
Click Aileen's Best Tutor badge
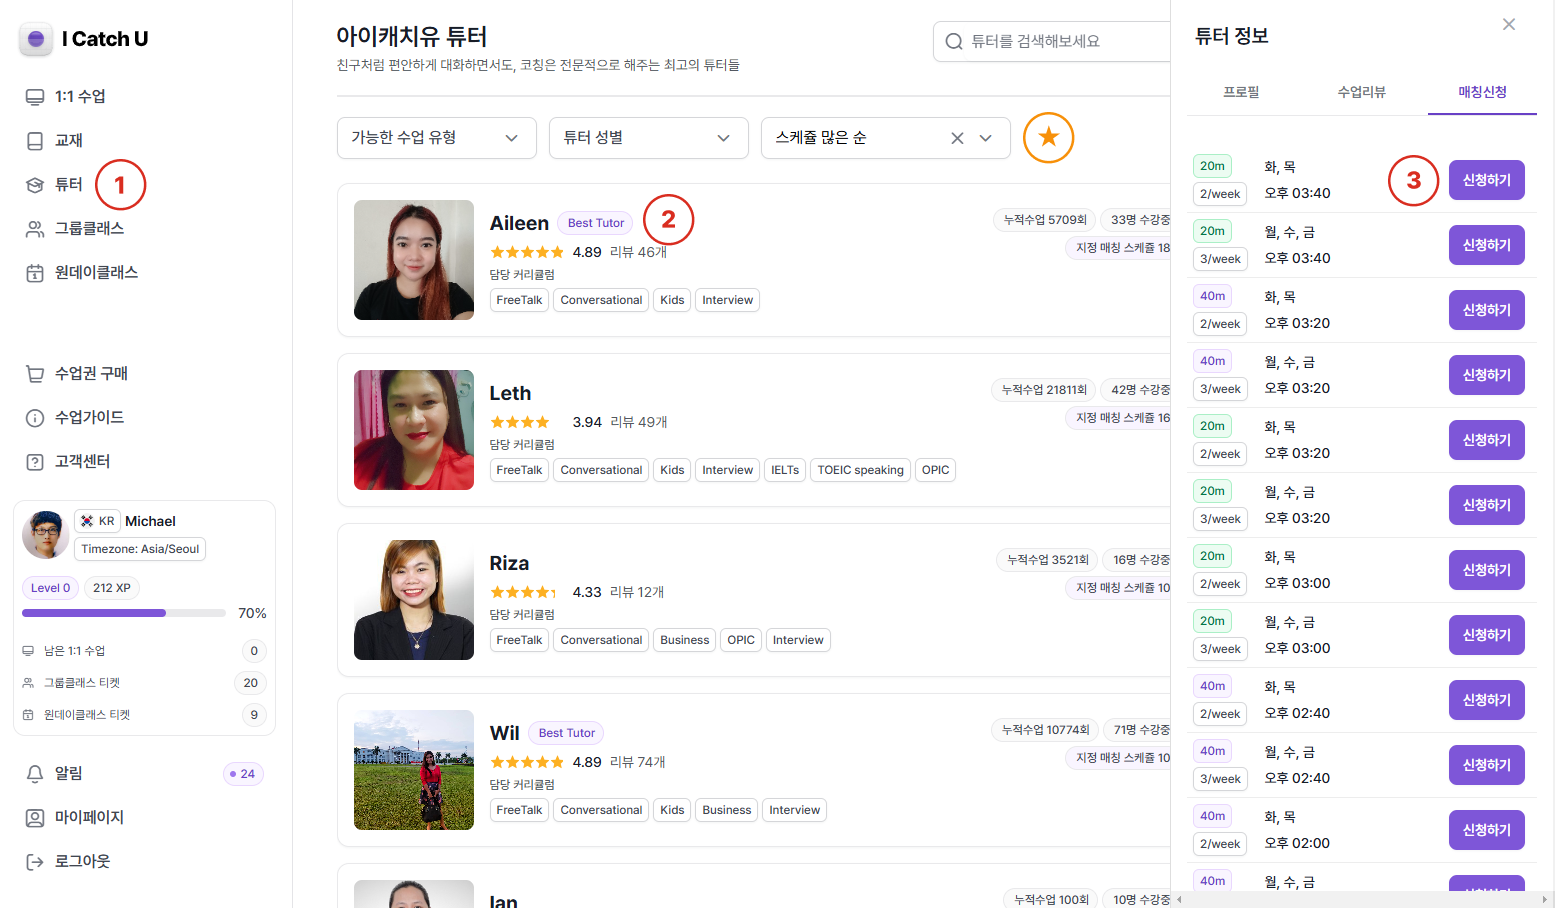tap(596, 223)
